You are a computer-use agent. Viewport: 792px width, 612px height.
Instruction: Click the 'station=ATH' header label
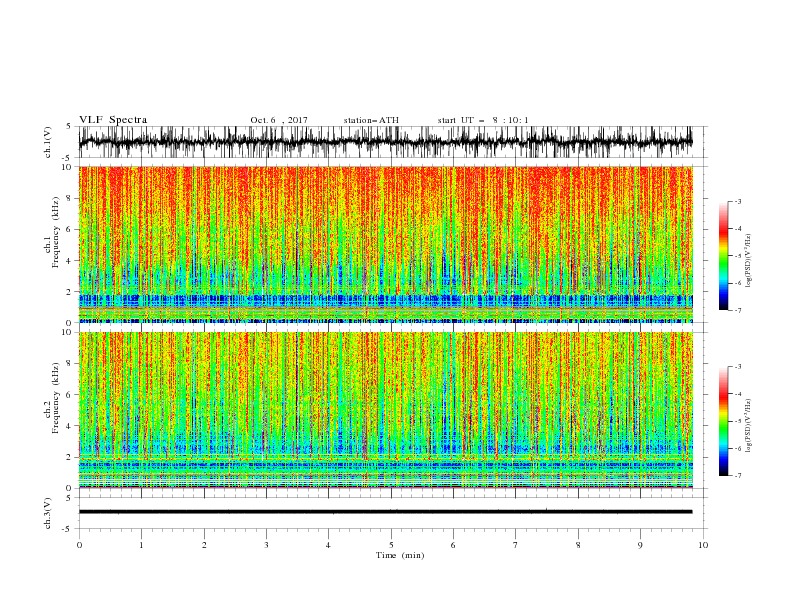371,120
